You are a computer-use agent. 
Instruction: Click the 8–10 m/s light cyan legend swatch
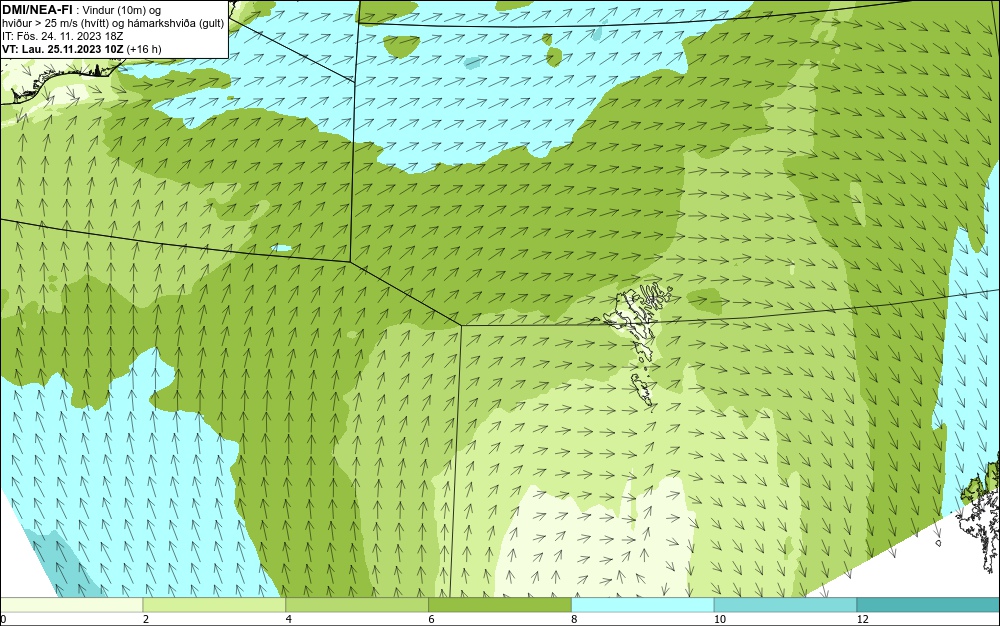coord(643,605)
